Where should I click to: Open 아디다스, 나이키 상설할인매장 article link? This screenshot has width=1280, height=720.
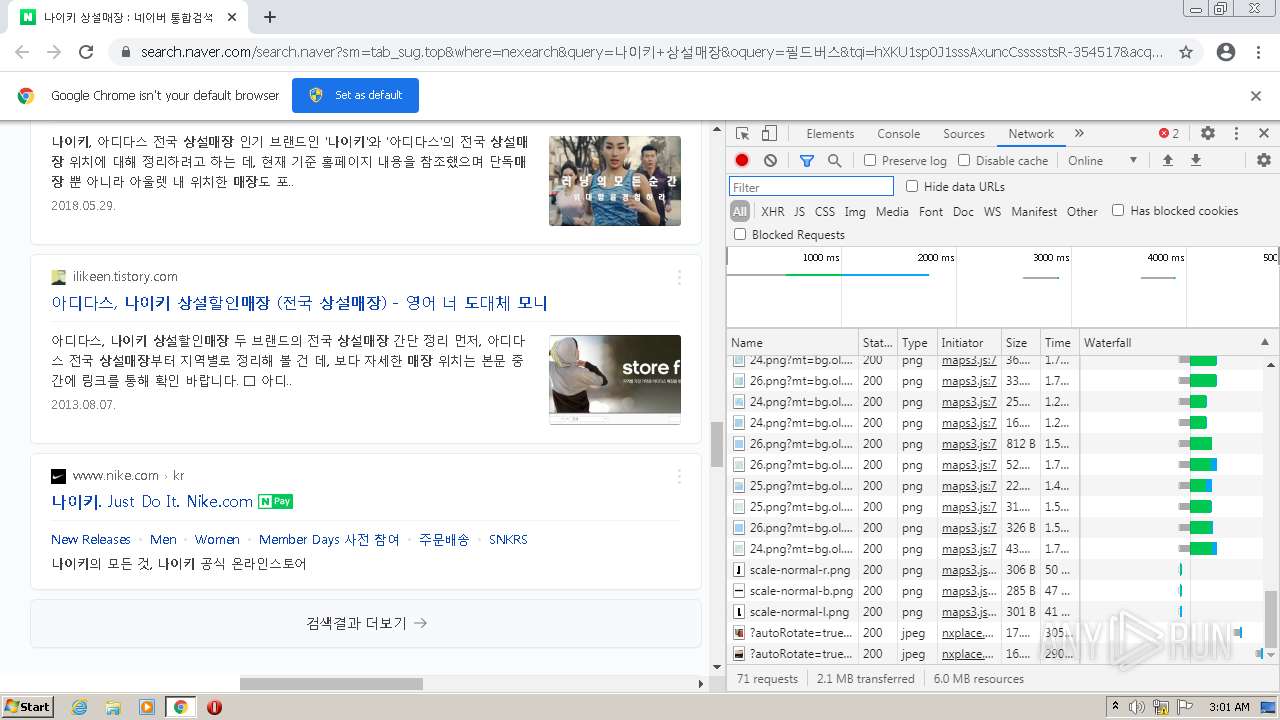[299, 302]
